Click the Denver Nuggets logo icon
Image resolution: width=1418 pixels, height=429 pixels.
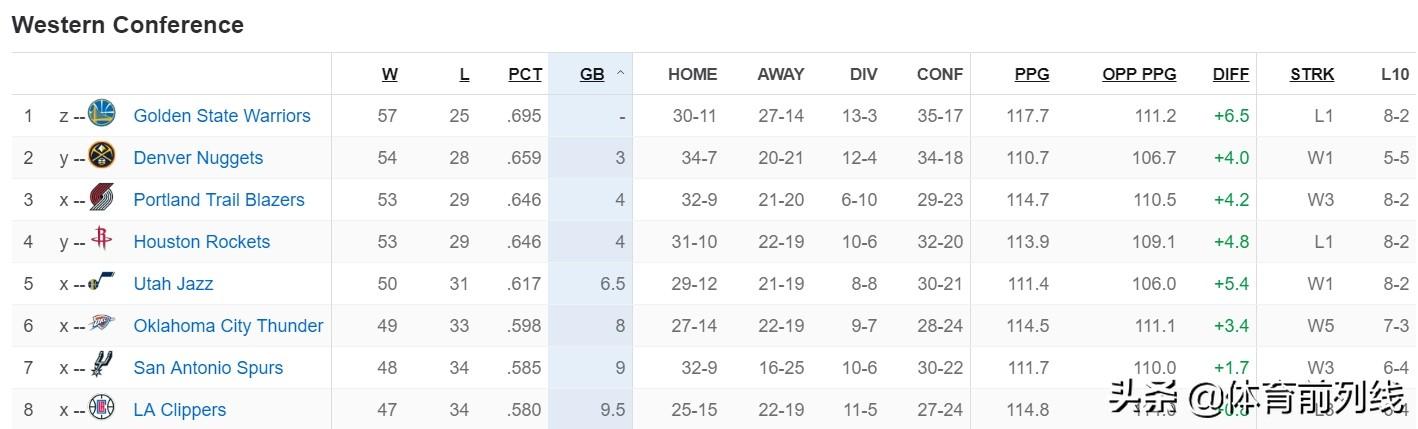102,156
